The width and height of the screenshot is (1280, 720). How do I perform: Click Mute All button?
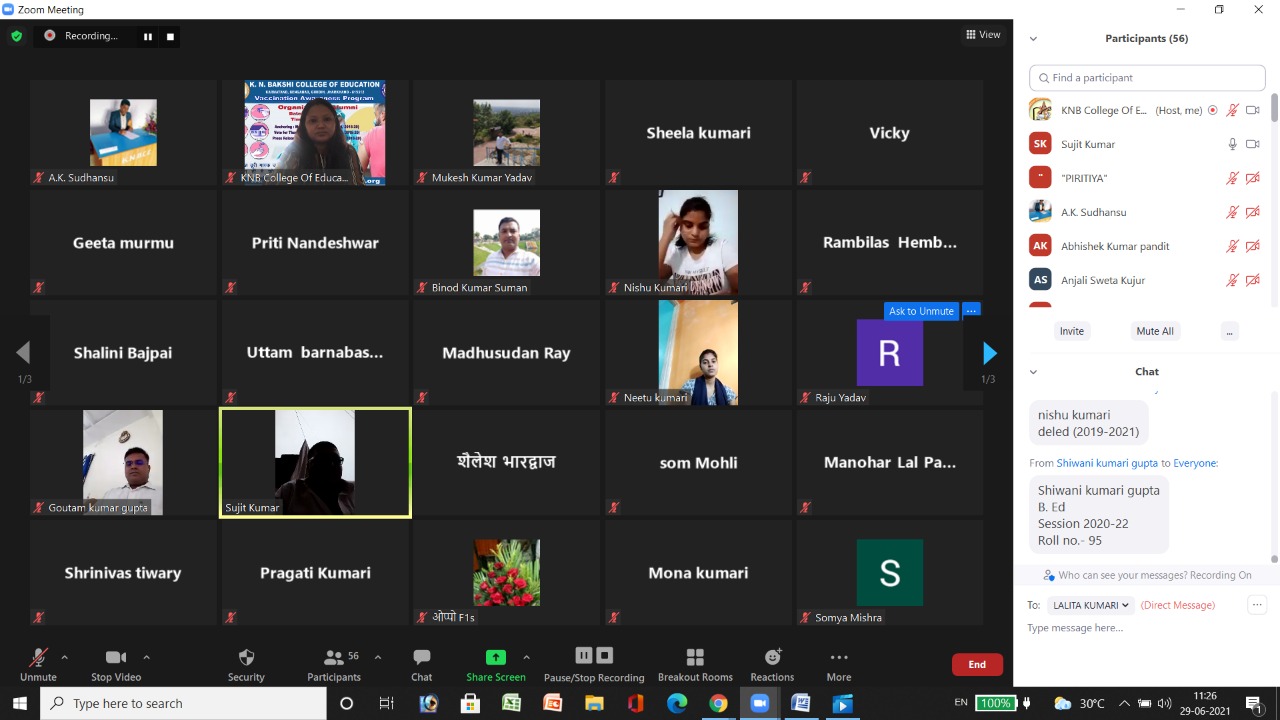(1155, 331)
